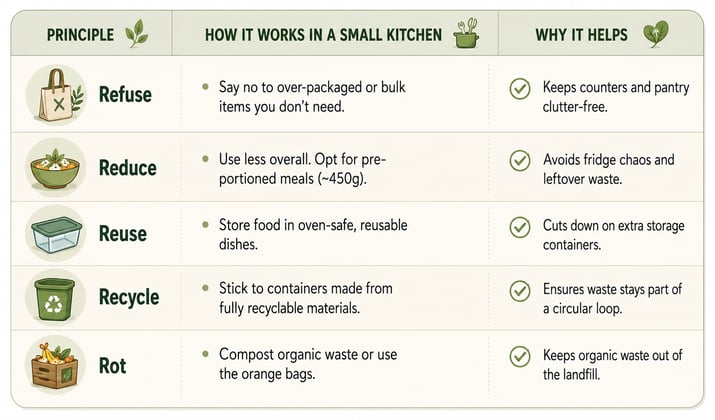The image size is (715, 420).
Task: Click checkmark beside landfill benefit
Action: (520, 357)
